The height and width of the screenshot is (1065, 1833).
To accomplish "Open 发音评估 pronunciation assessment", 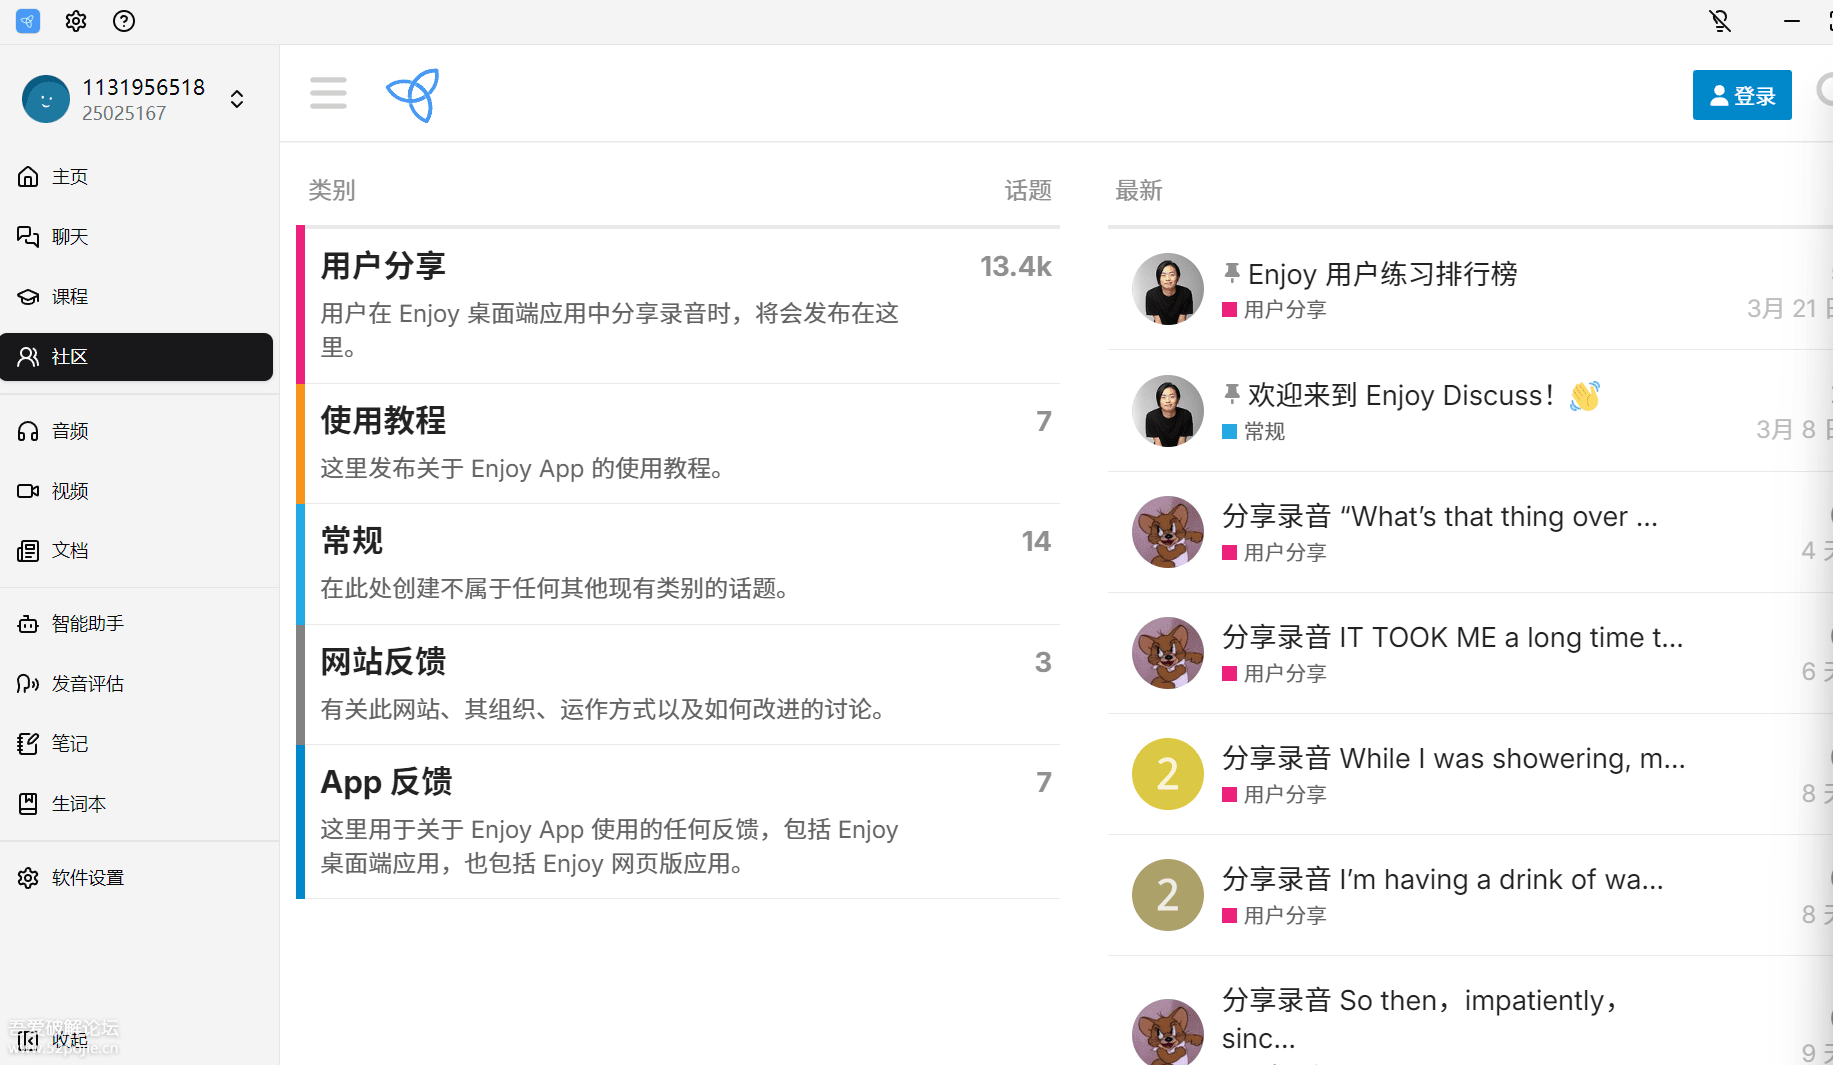I will pos(88,684).
